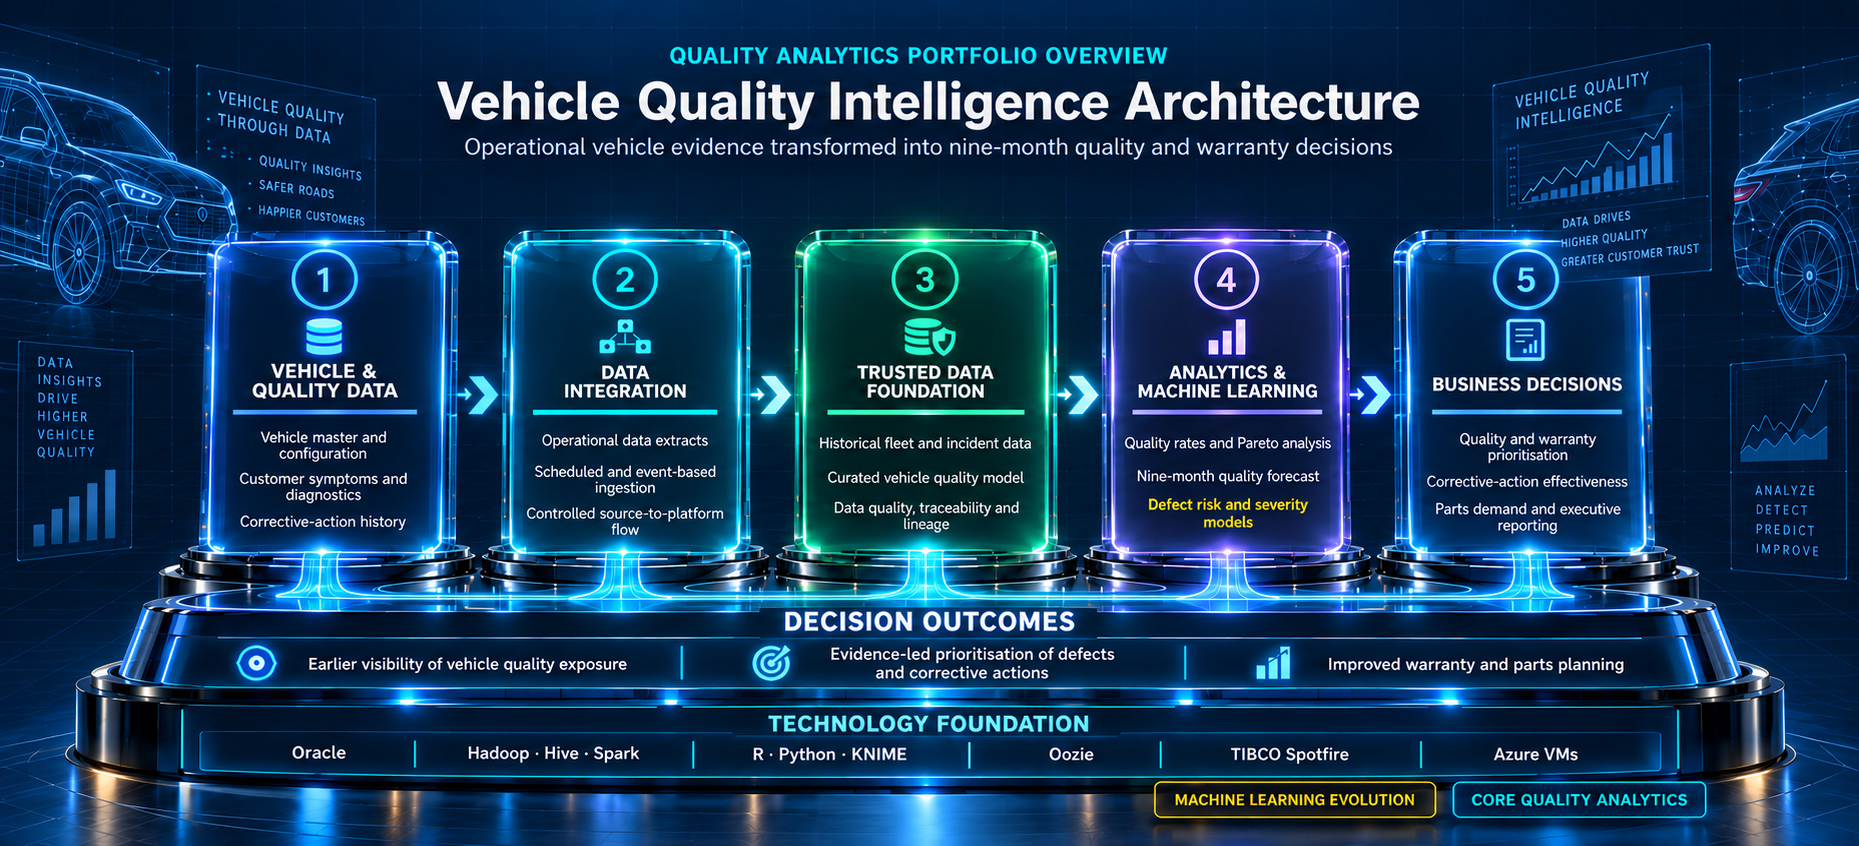The width and height of the screenshot is (1859, 846).
Task: Click Controlled source-to-platform flow text
Action: point(625,521)
